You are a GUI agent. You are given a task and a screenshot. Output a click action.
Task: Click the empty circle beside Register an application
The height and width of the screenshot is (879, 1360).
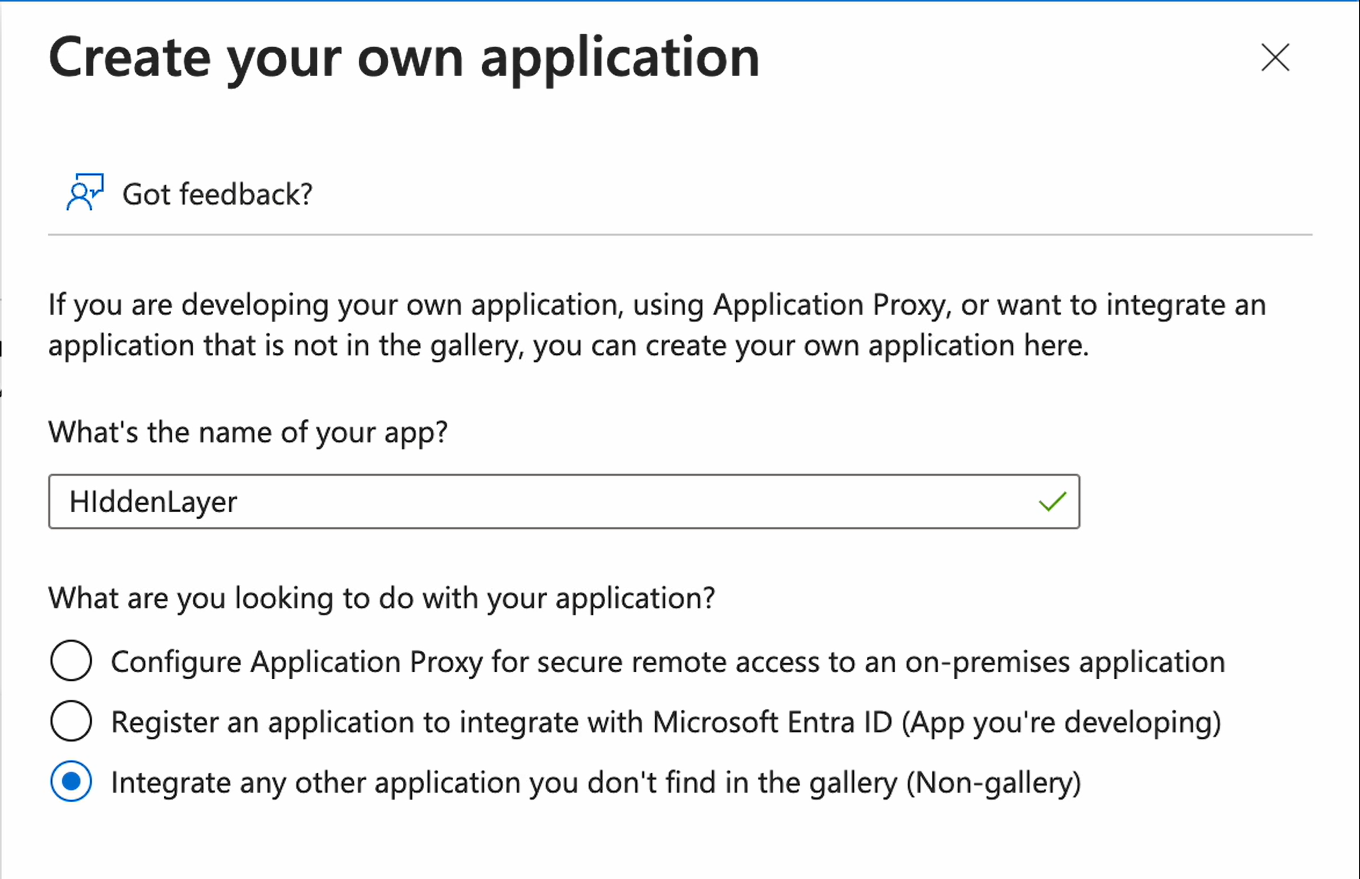tap(71, 721)
